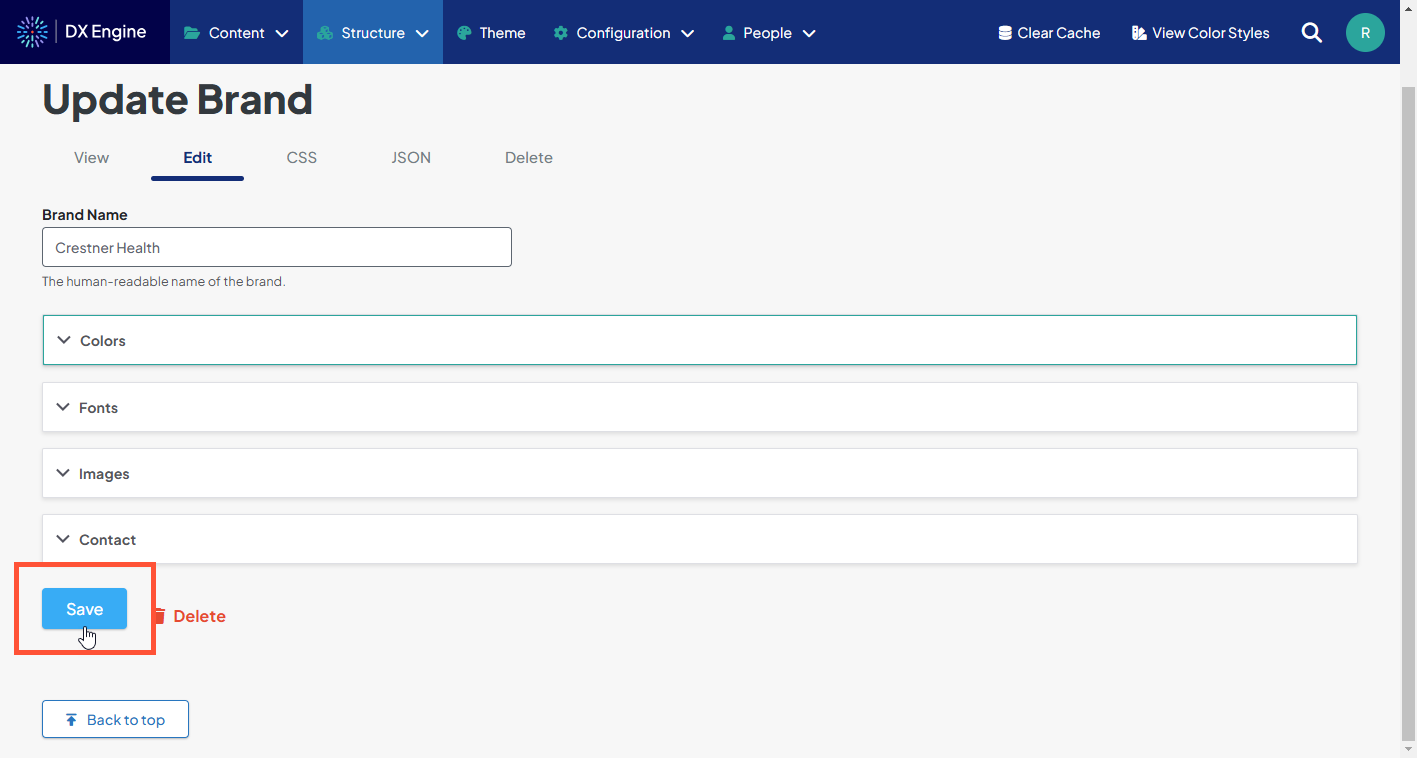The height and width of the screenshot is (758, 1417).
Task: Click the Back to top button
Action: coord(115,720)
